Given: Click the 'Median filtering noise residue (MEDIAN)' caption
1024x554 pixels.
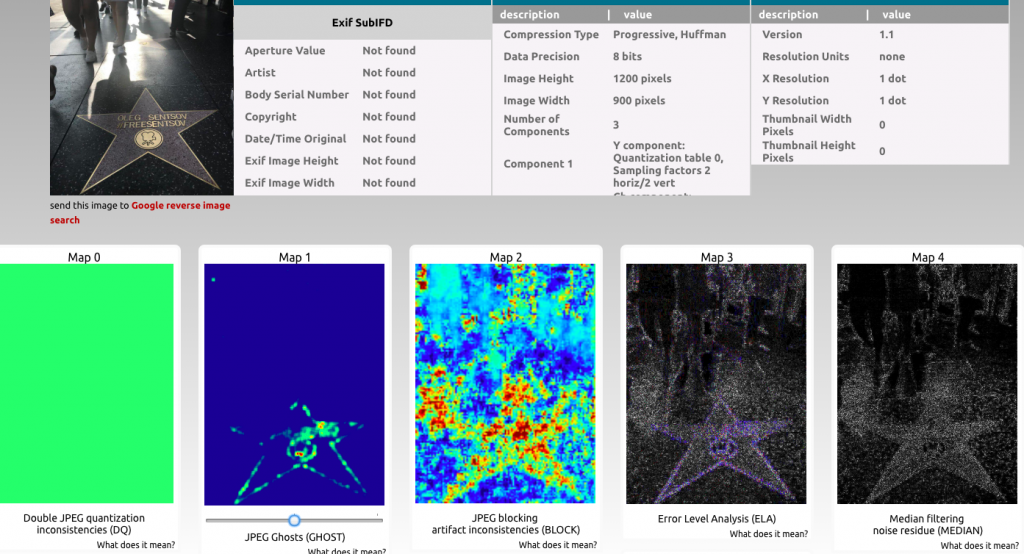Looking at the screenshot, I should pos(927,525).
